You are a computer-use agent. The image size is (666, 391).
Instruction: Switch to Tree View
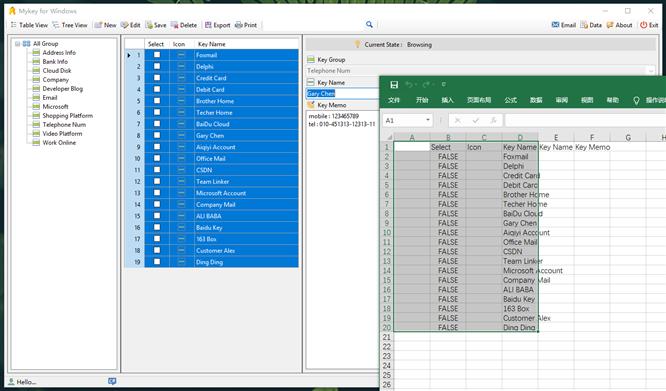click(70, 25)
